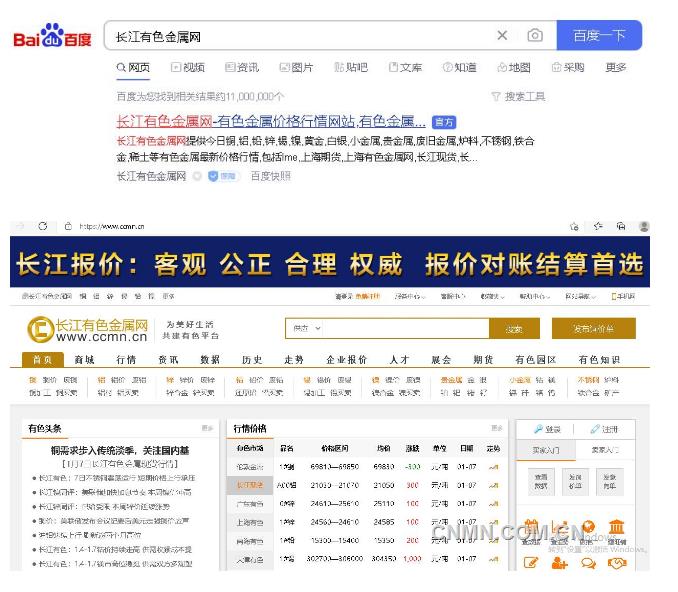The height and width of the screenshot is (592, 678).
Task: Click the gold 搜索 button on ccmn site
Action: (x=515, y=329)
